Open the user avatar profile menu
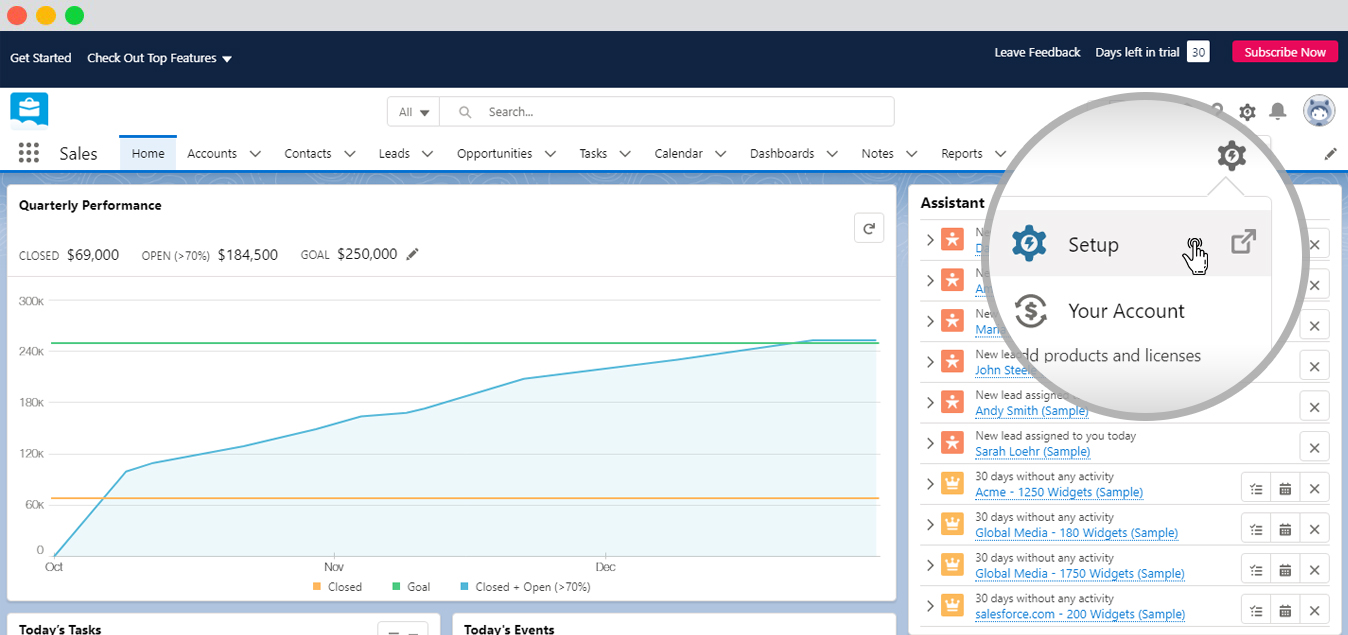The image size is (1348, 635). (x=1319, y=111)
